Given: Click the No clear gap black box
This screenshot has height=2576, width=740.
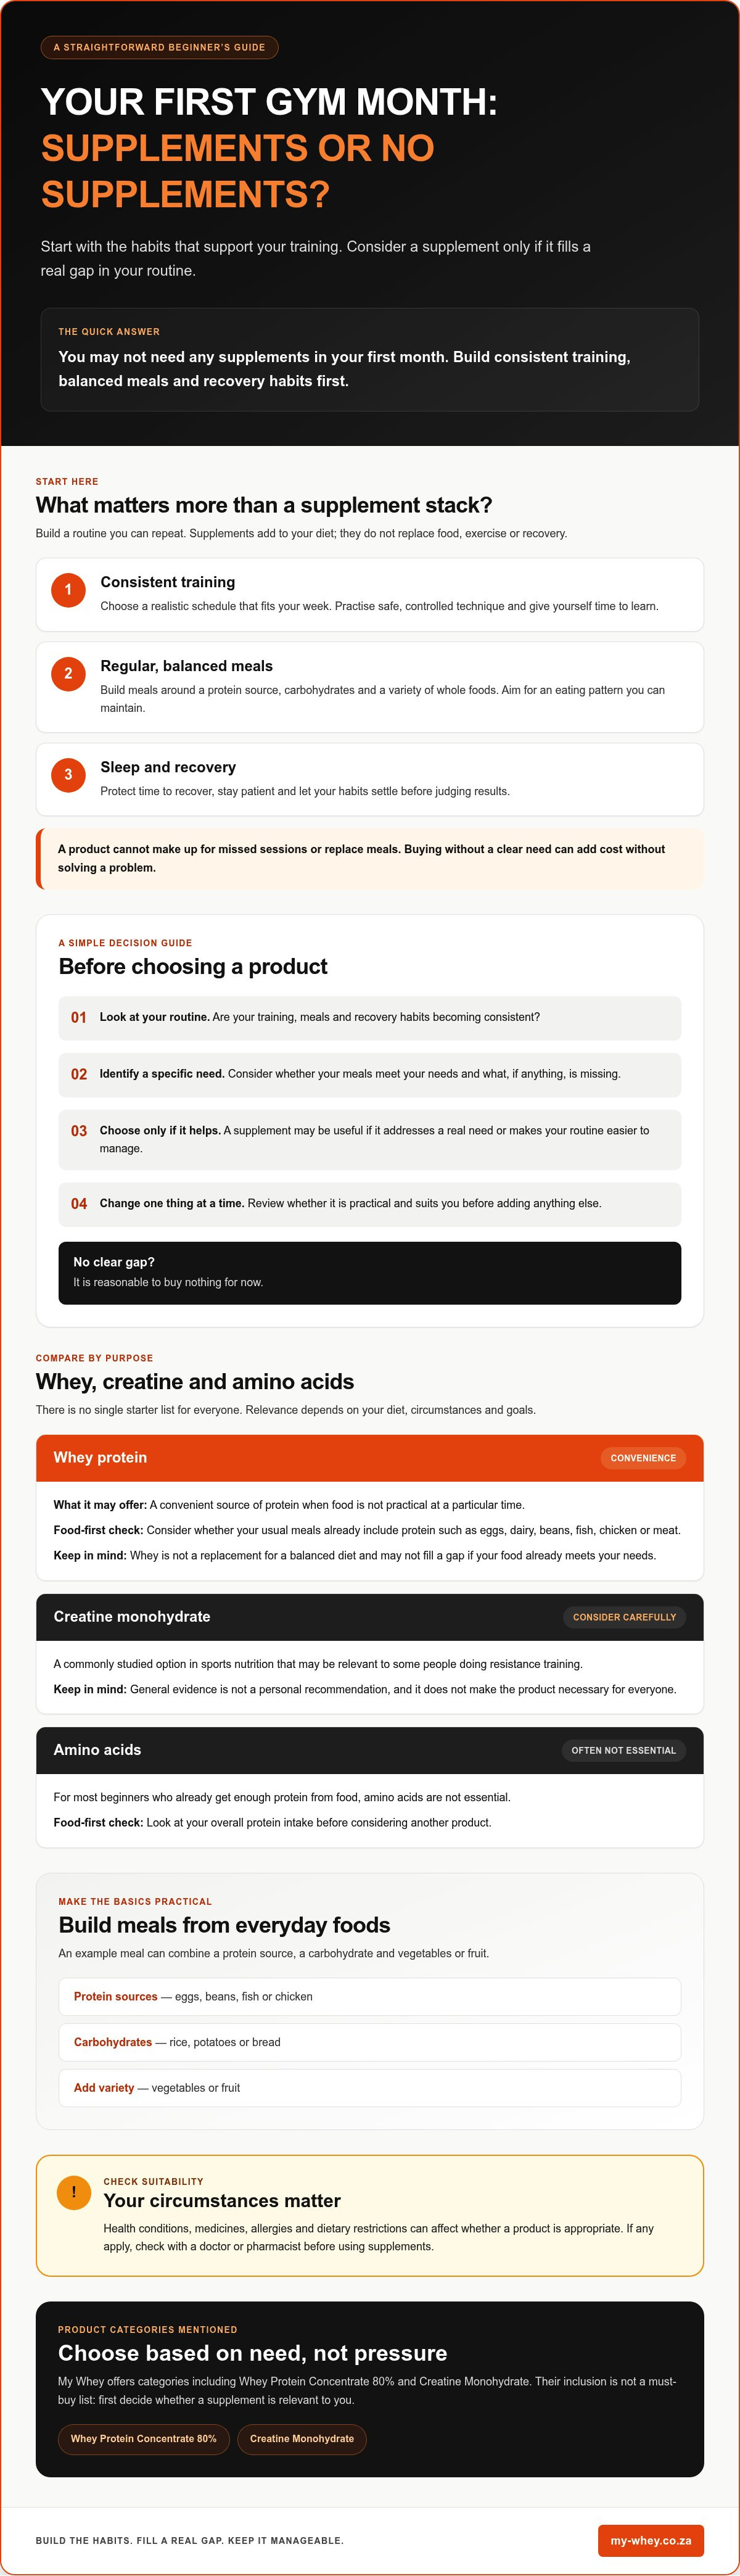Looking at the screenshot, I should pyautogui.click(x=370, y=1273).
